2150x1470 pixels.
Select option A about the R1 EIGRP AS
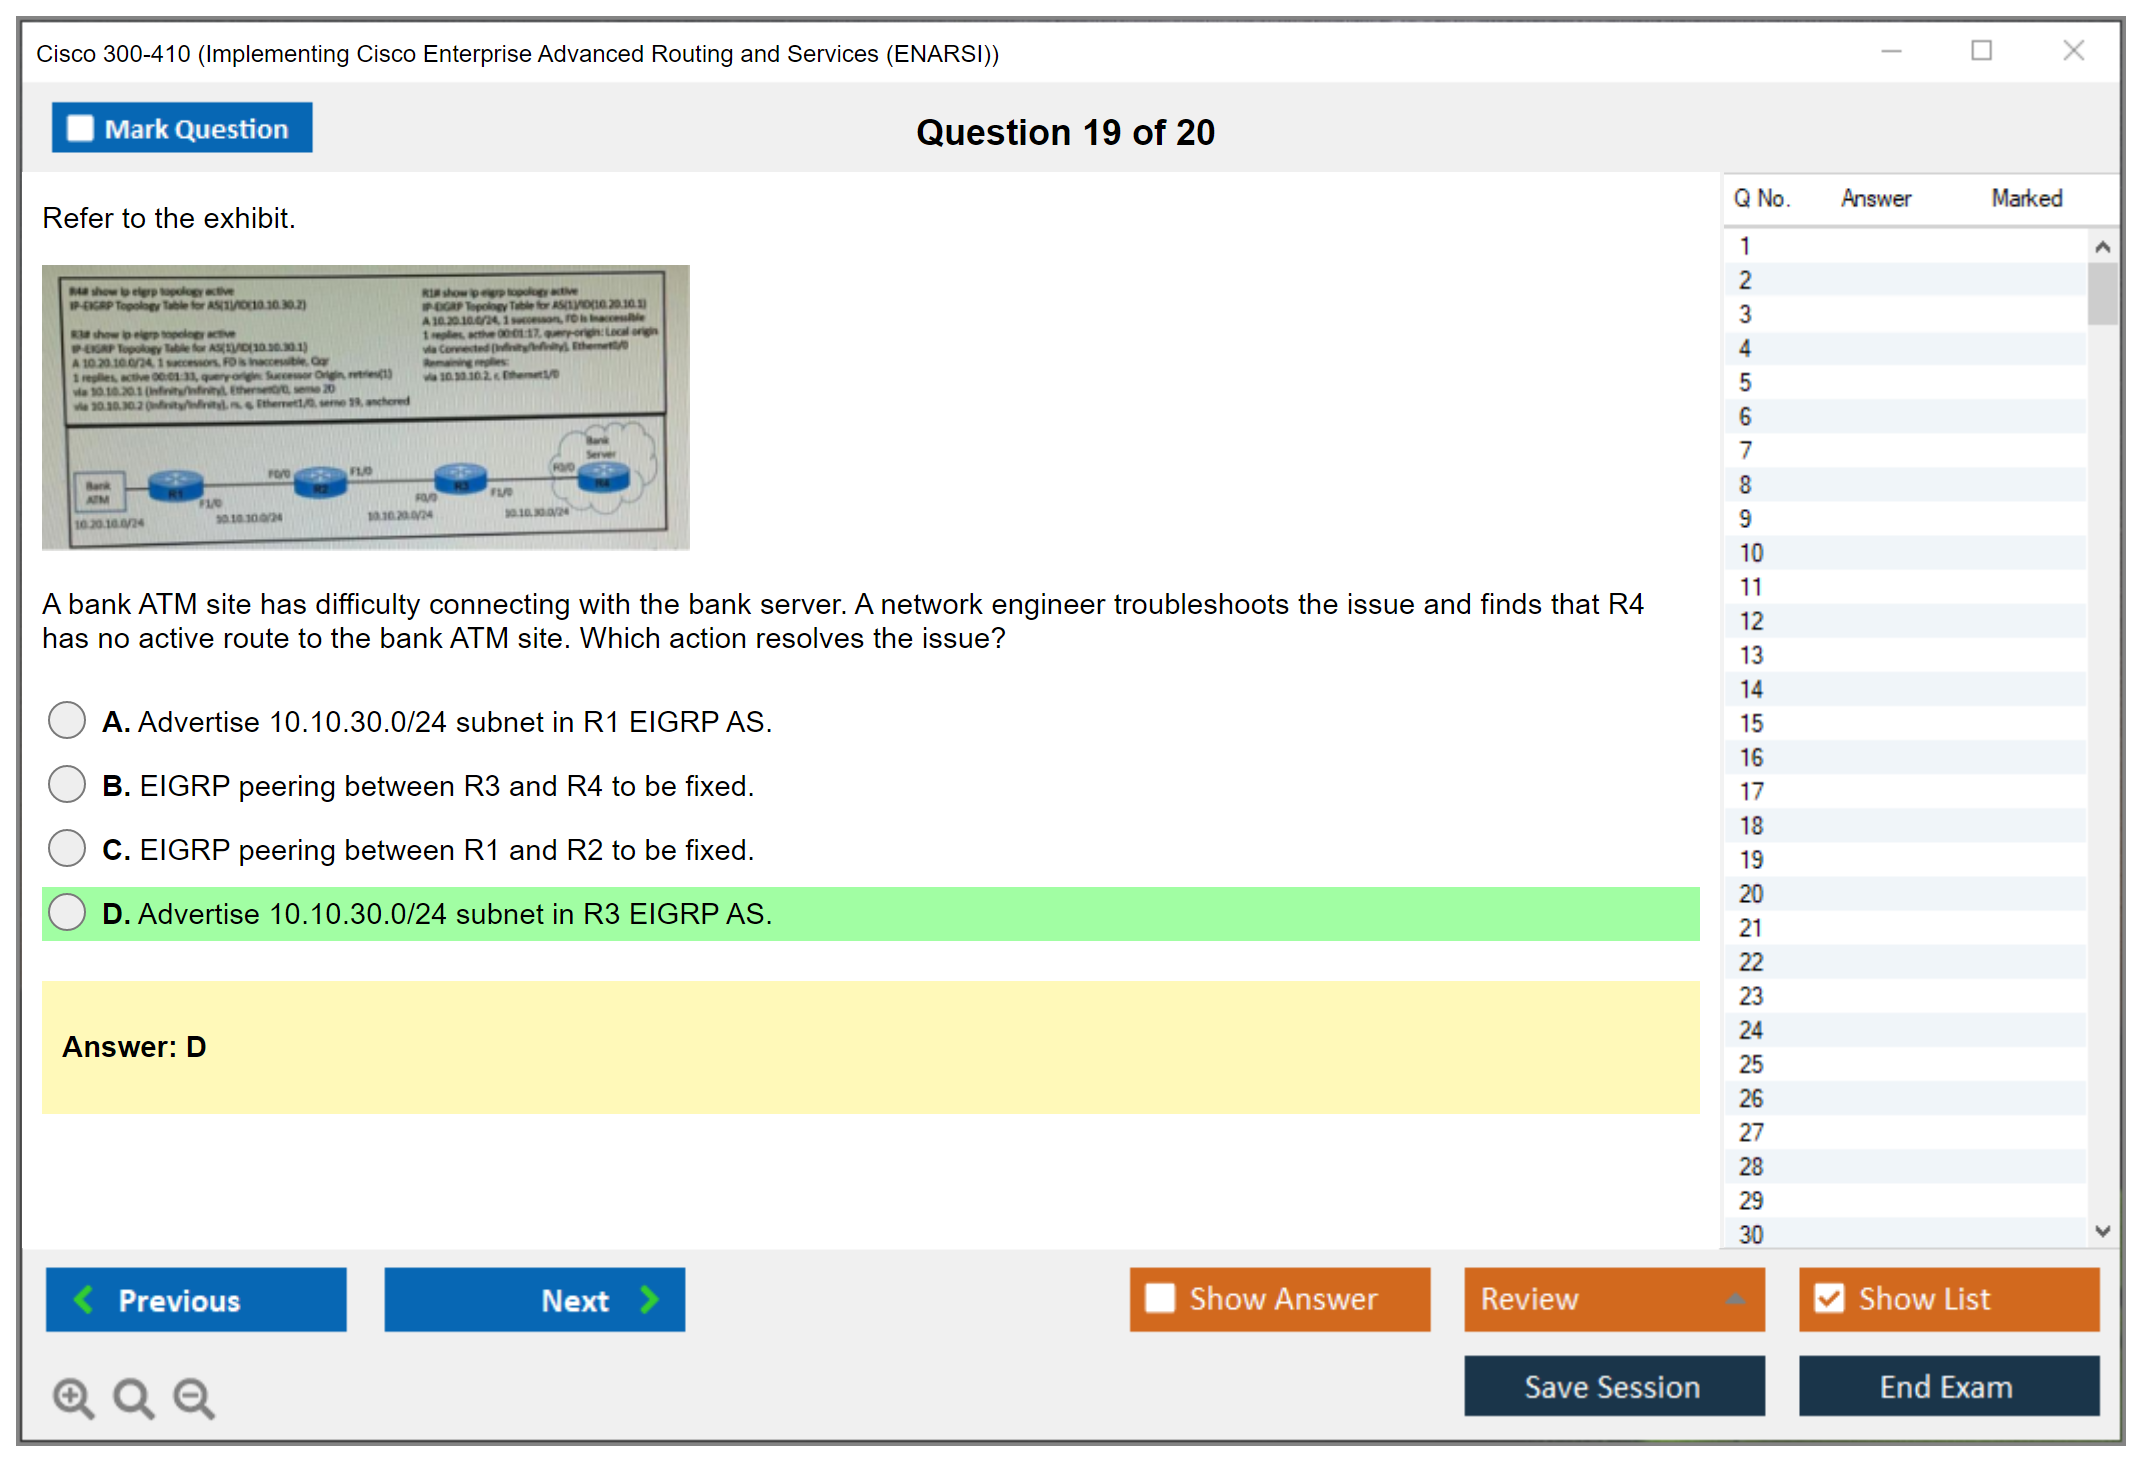tap(67, 720)
